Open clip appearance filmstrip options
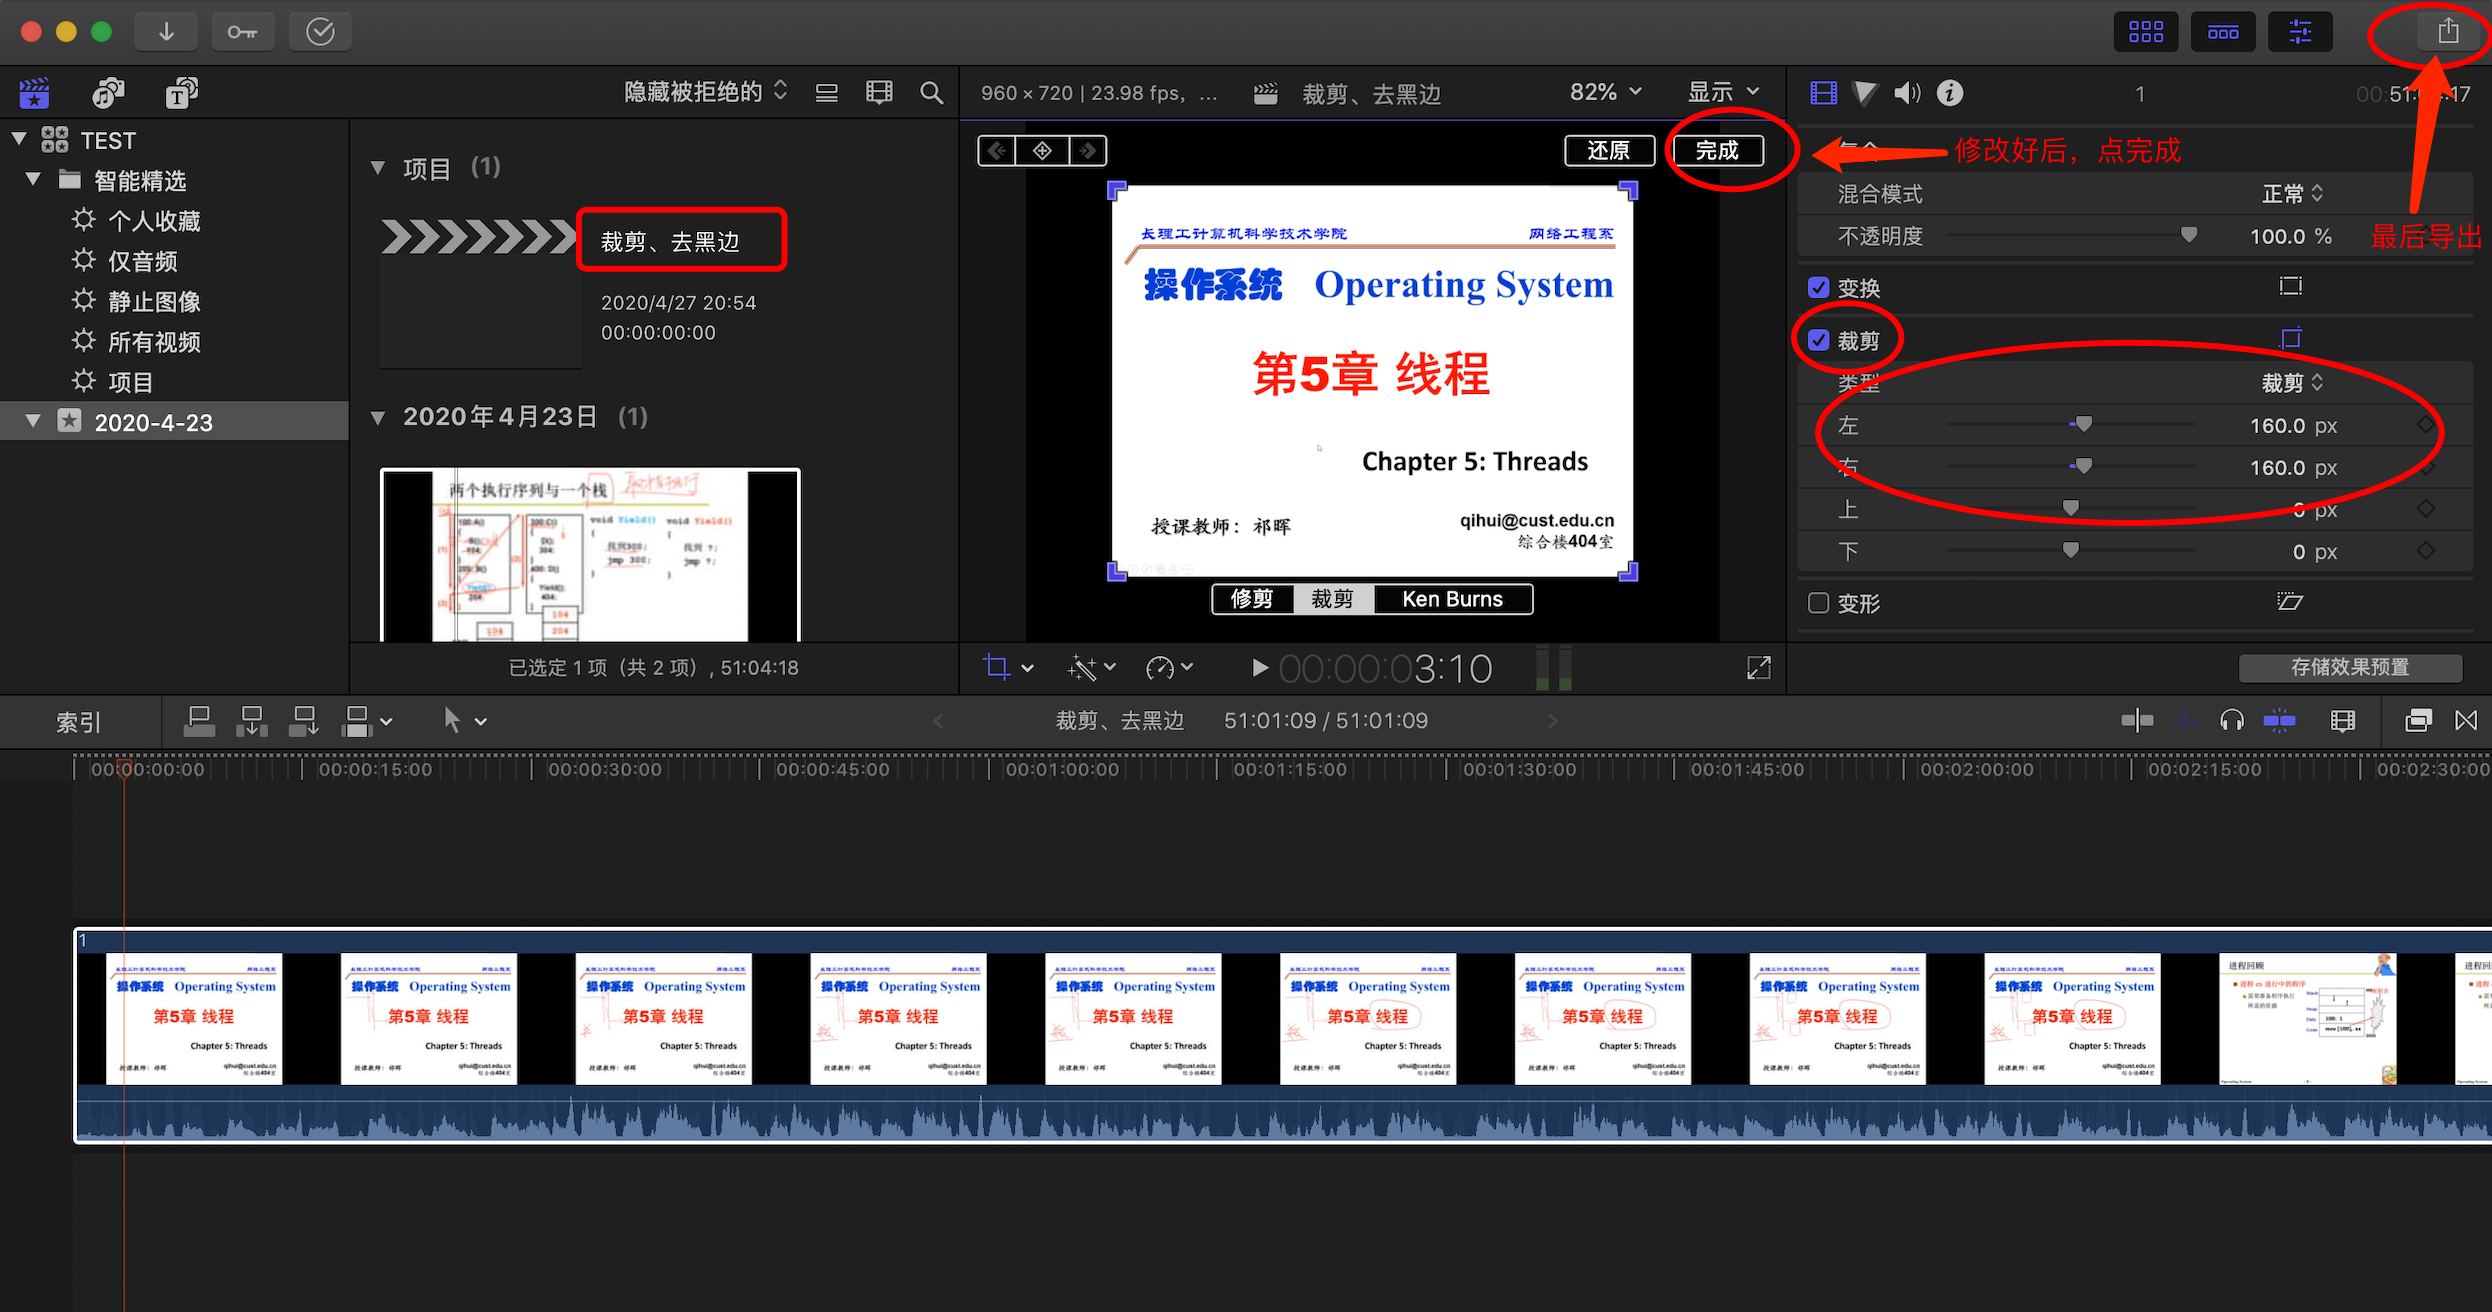This screenshot has width=2492, height=1312. [x=879, y=93]
